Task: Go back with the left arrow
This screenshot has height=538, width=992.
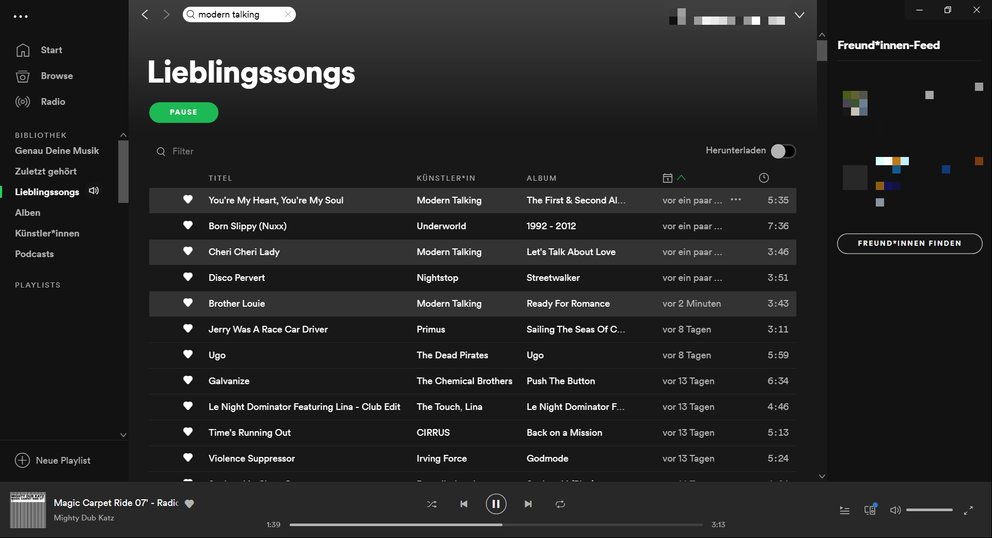Action: click(x=145, y=14)
